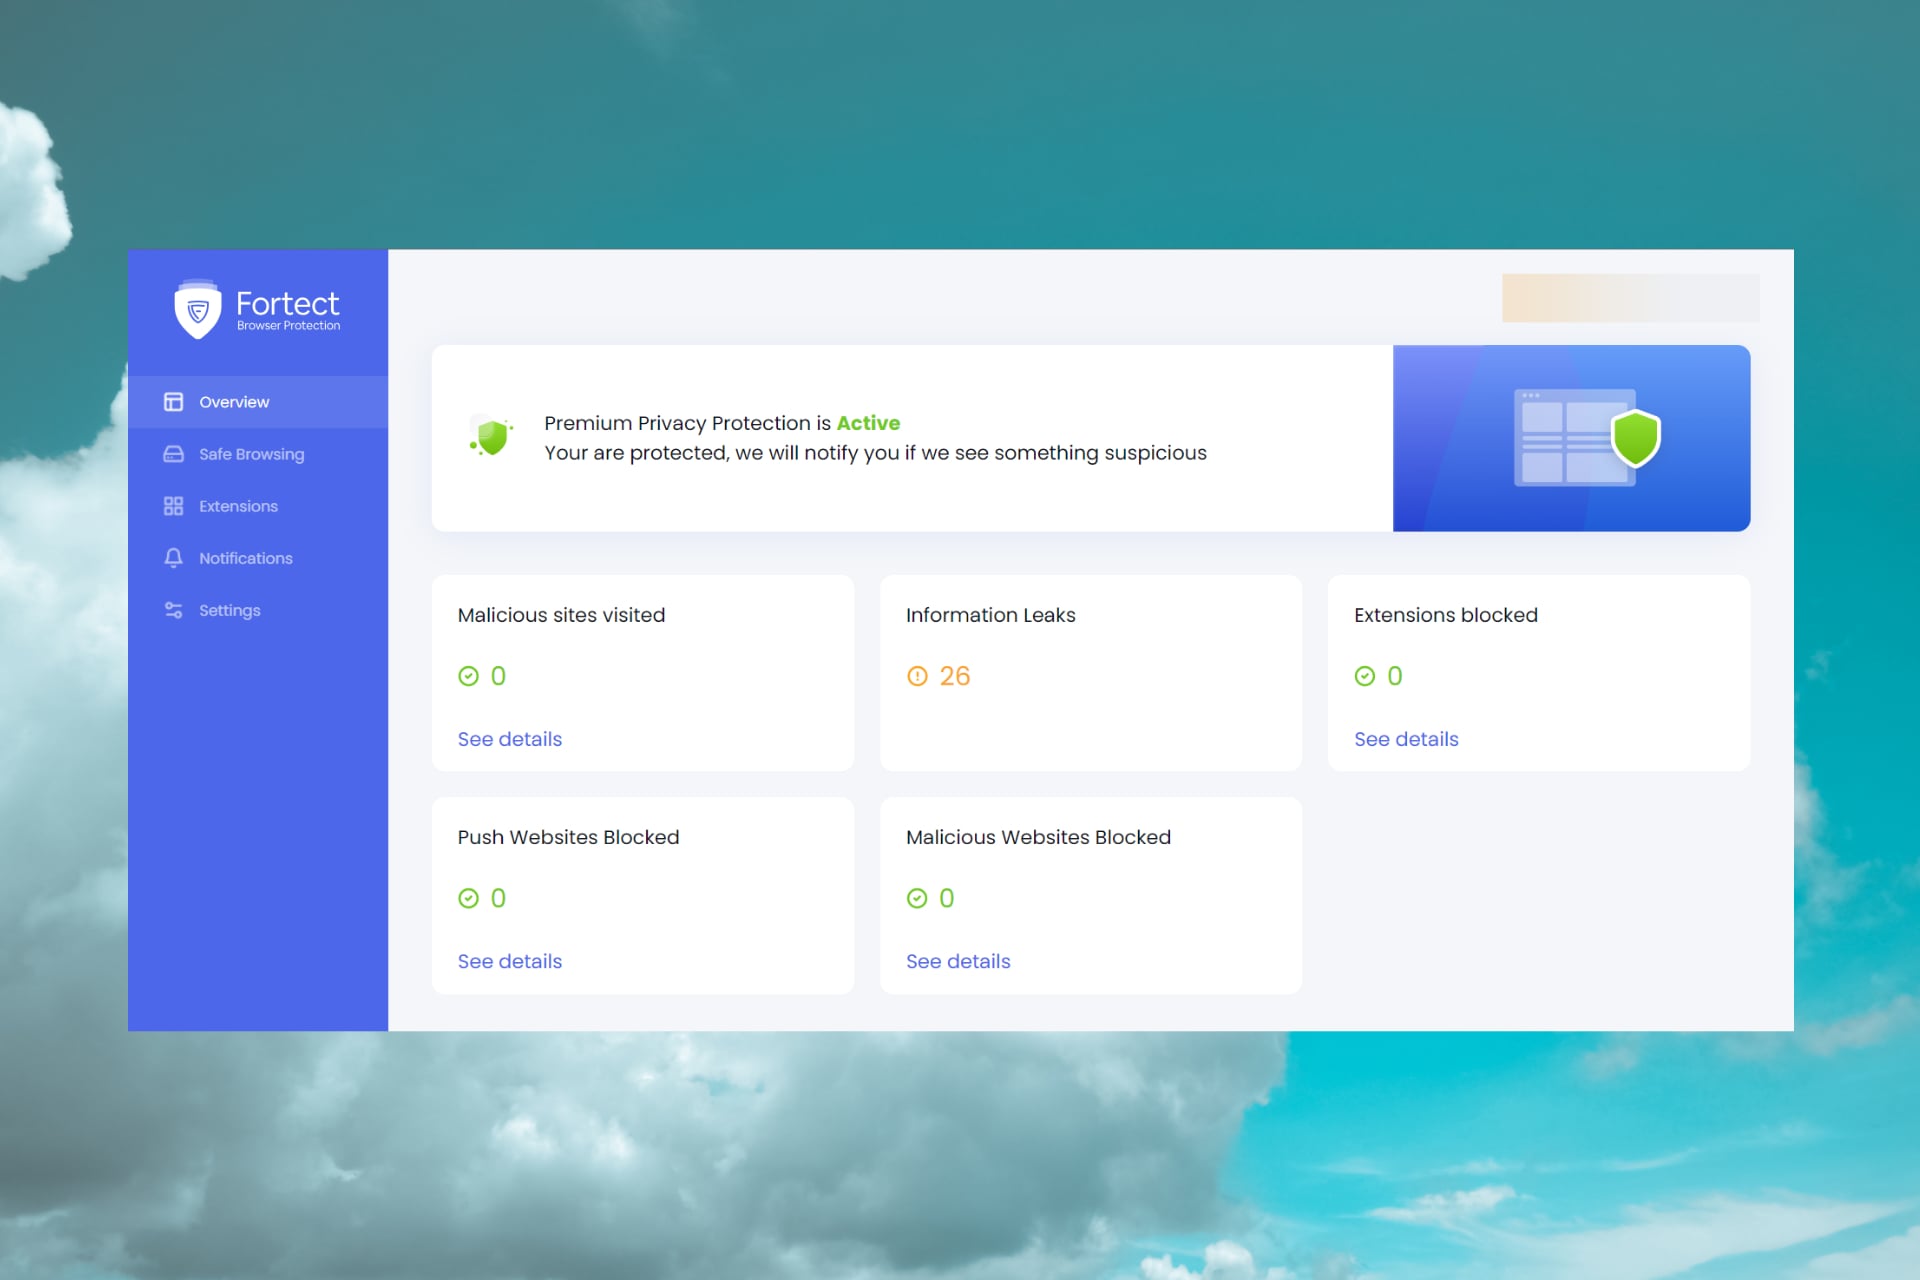This screenshot has height=1280, width=1920.
Task: See details for Push Websites Blocked
Action: (509, 961)
